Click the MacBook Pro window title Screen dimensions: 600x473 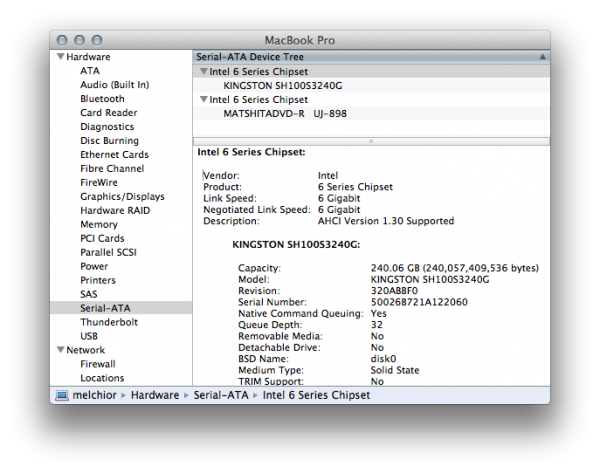300,40
